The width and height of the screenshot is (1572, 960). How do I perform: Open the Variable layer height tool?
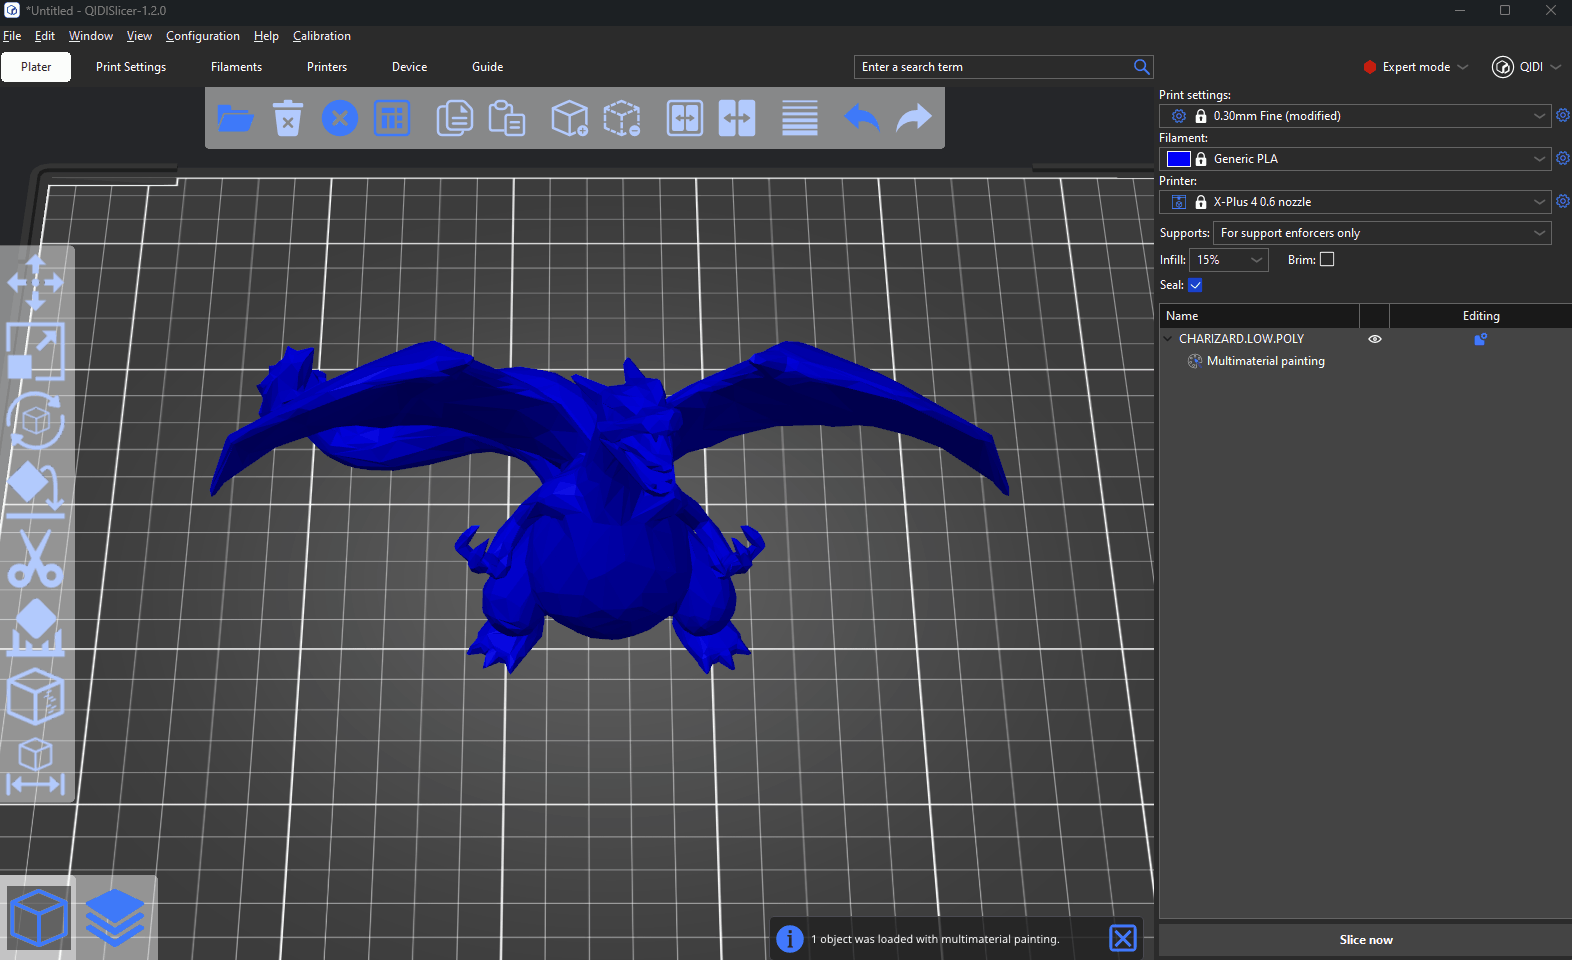tap(799, 118)
